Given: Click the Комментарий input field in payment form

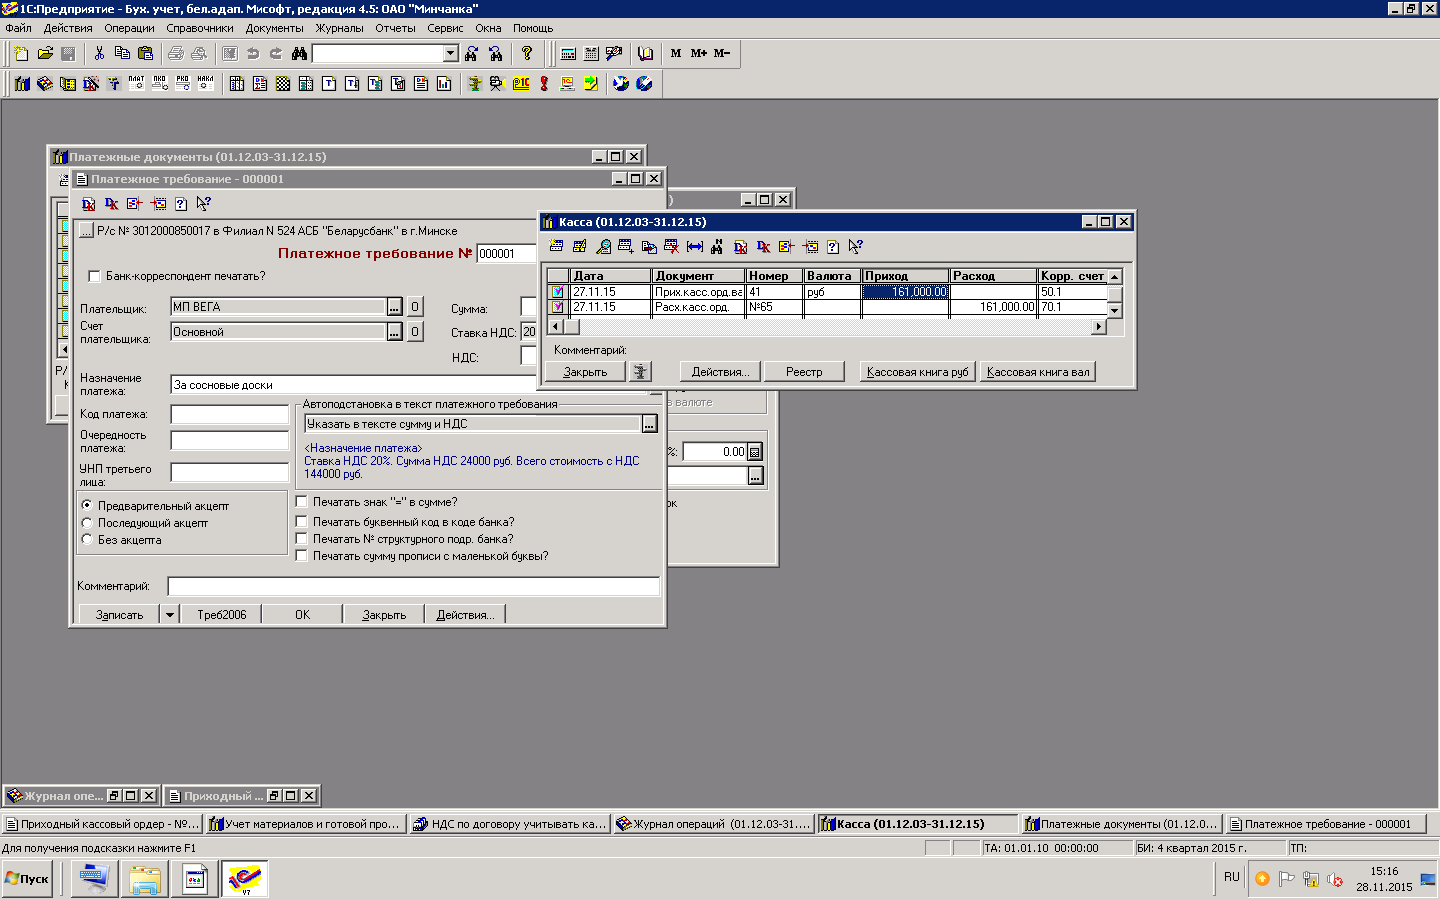Looking at the screenshot, I should pyautogui.click(x=414, y=586).
